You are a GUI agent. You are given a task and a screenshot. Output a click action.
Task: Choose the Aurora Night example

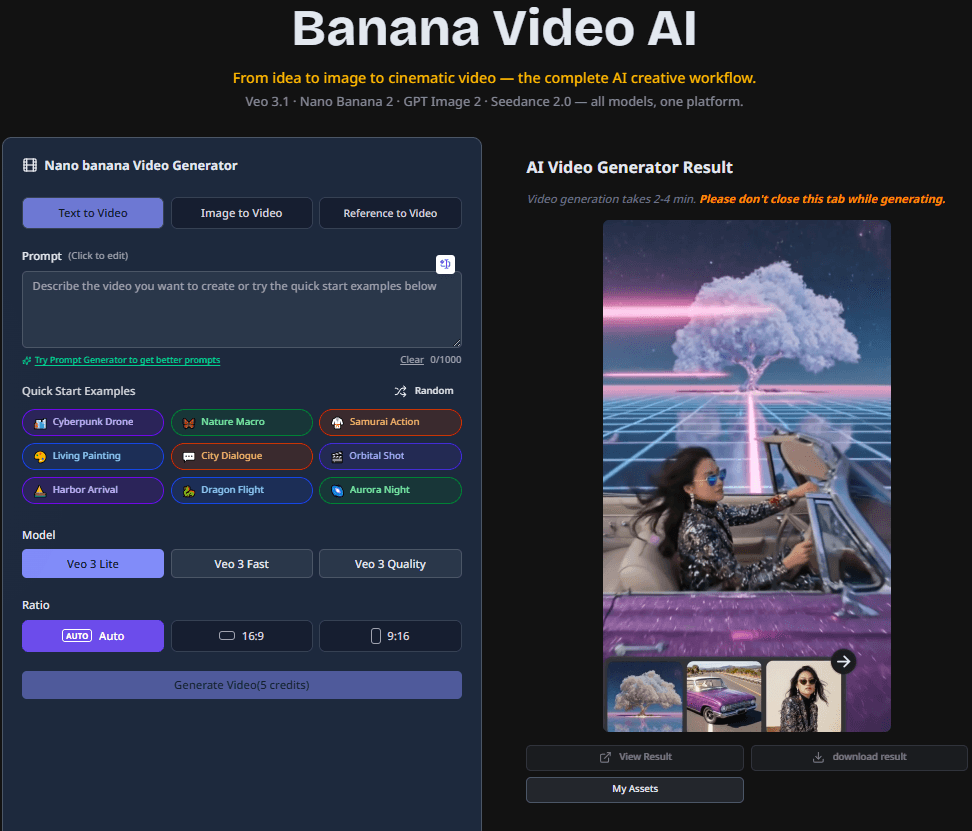click(x=391, y=490)
